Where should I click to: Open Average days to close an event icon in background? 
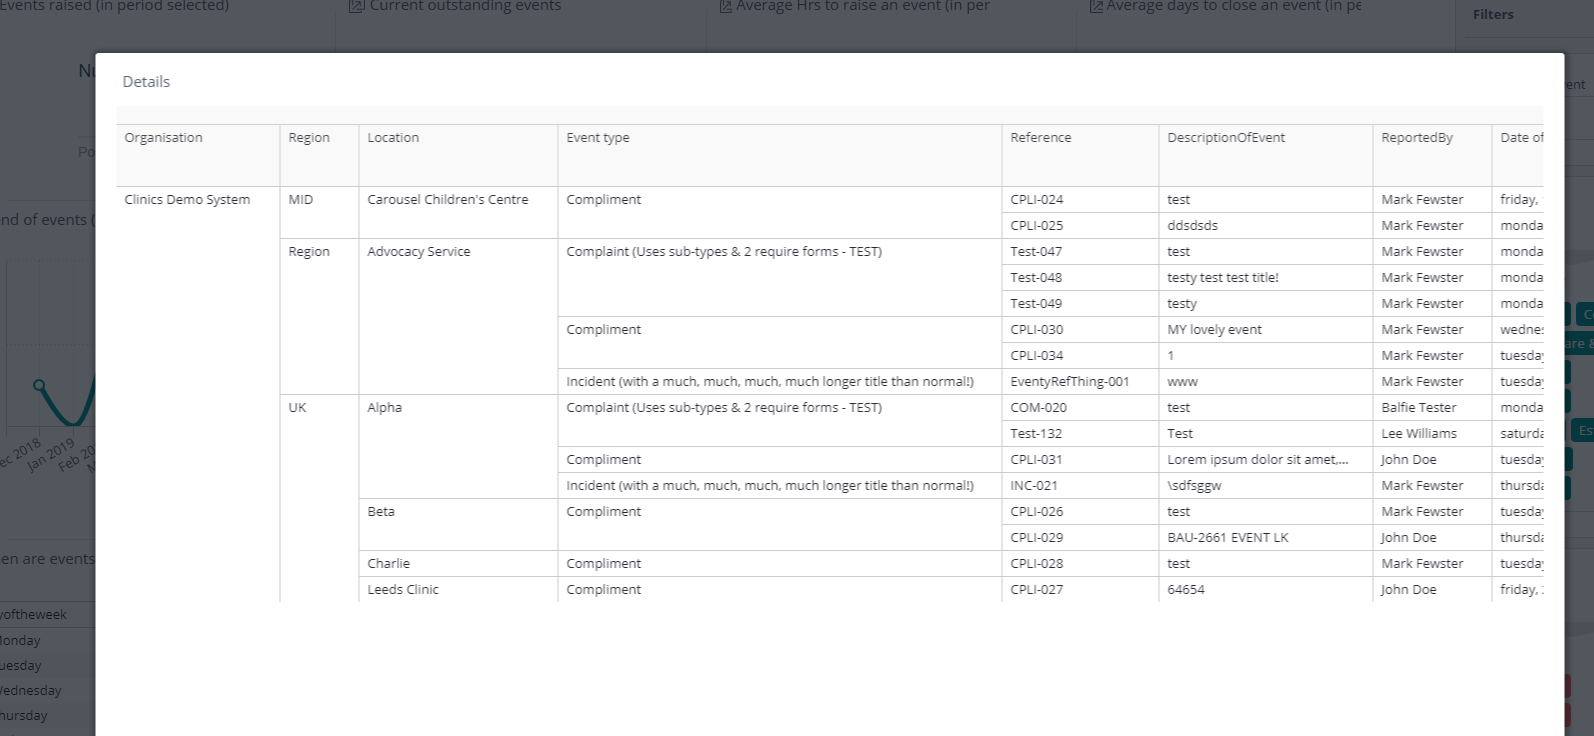pyautogui.click(x=1096, y=6)
